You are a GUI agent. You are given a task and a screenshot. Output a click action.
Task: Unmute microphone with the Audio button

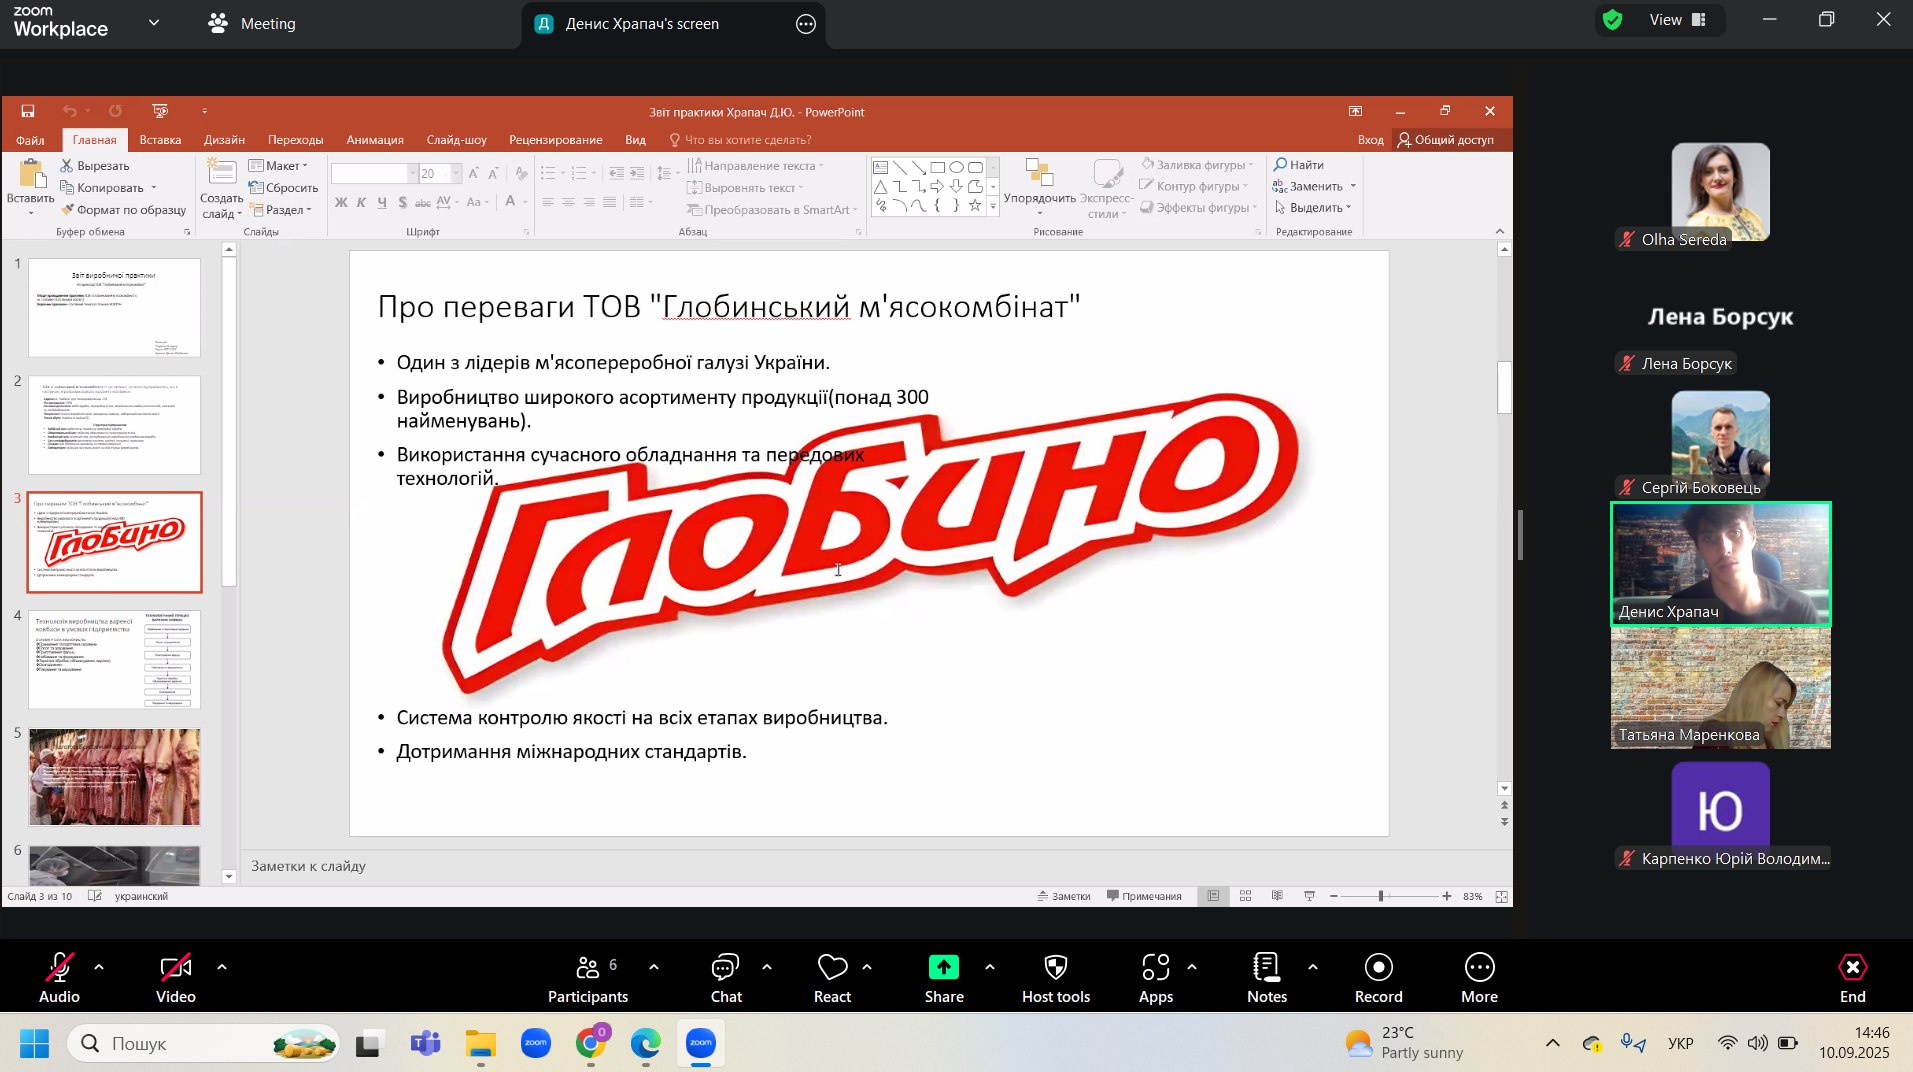59,977
